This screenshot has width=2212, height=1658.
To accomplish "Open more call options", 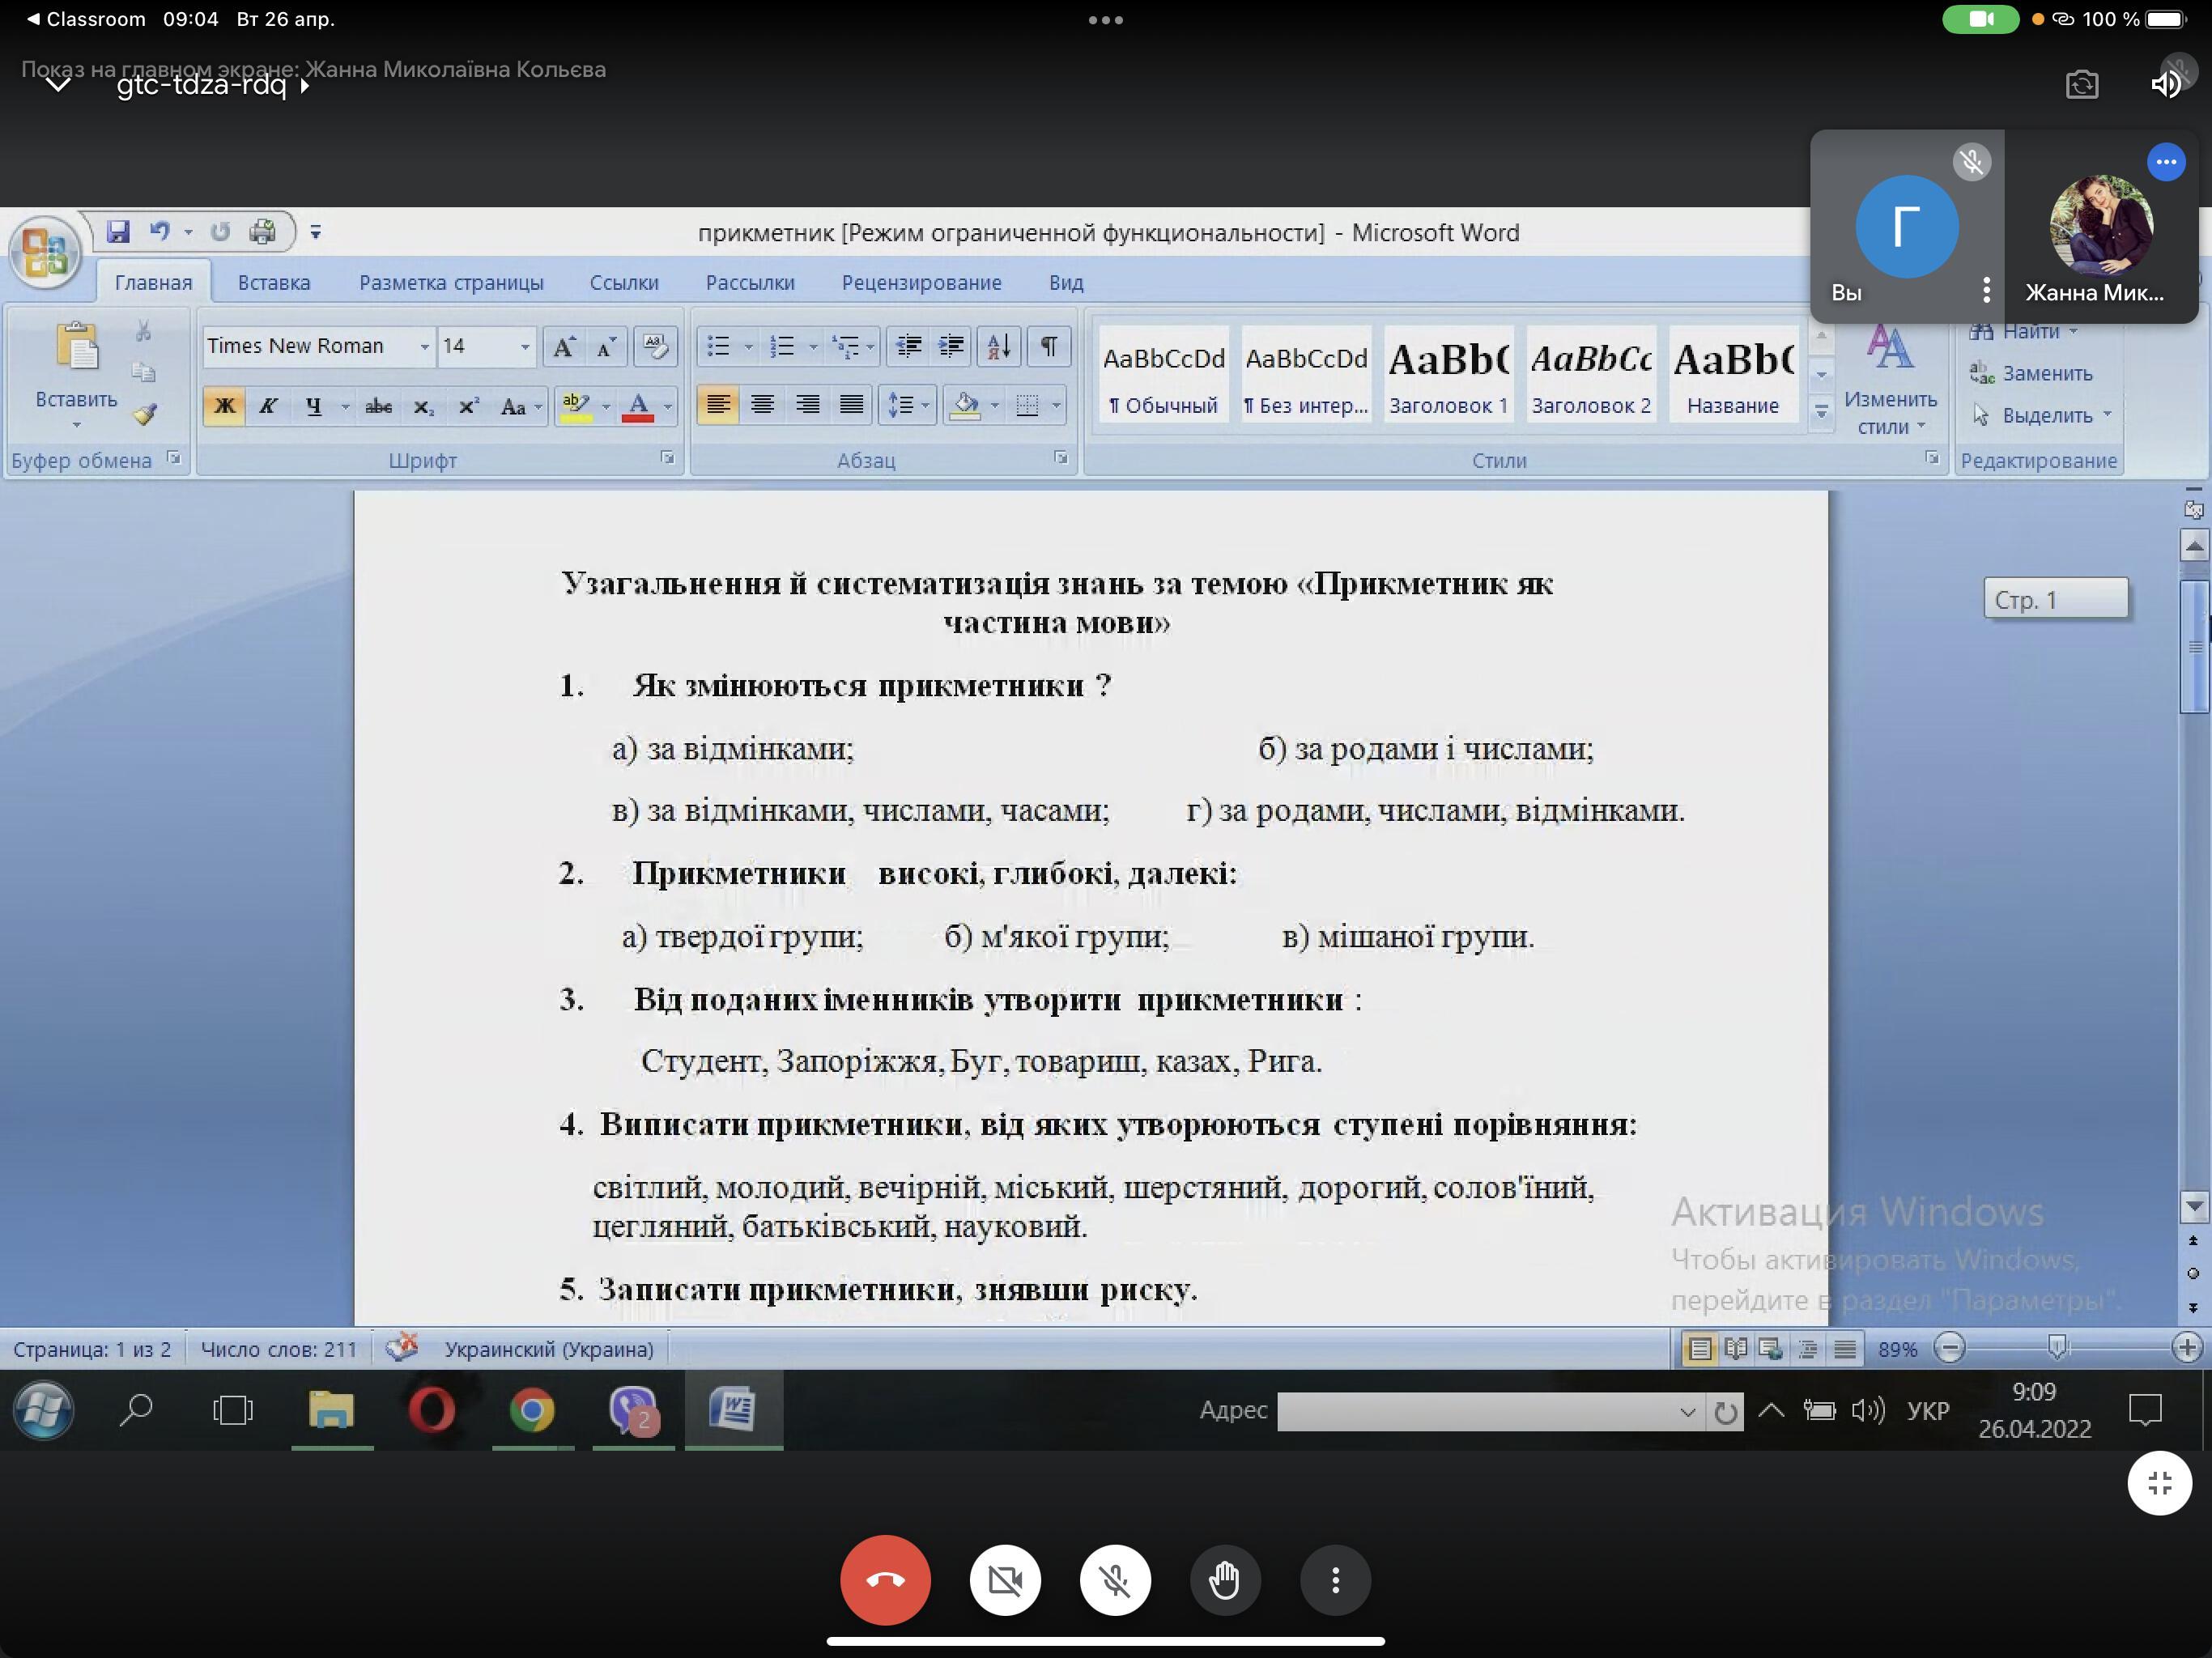I will (x=1335, y=1580).
